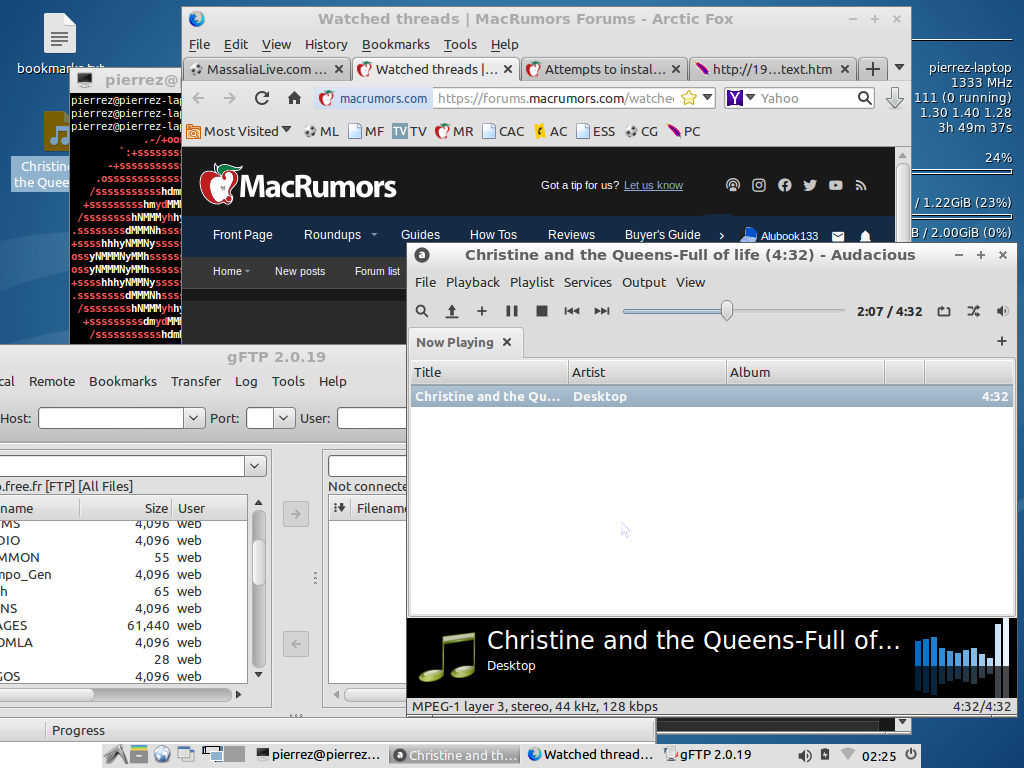Open the MR bookmark

[455, 131]
